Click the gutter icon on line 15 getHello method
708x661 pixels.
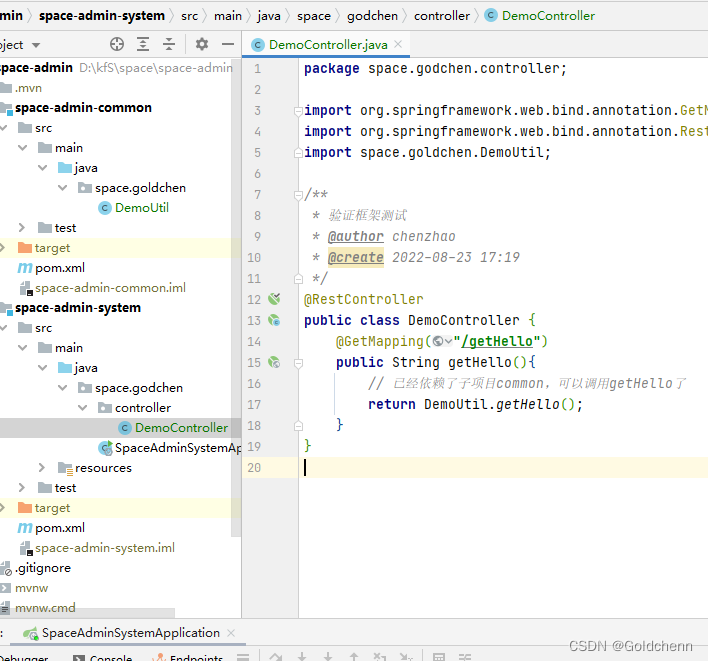[x=274, y=362]
